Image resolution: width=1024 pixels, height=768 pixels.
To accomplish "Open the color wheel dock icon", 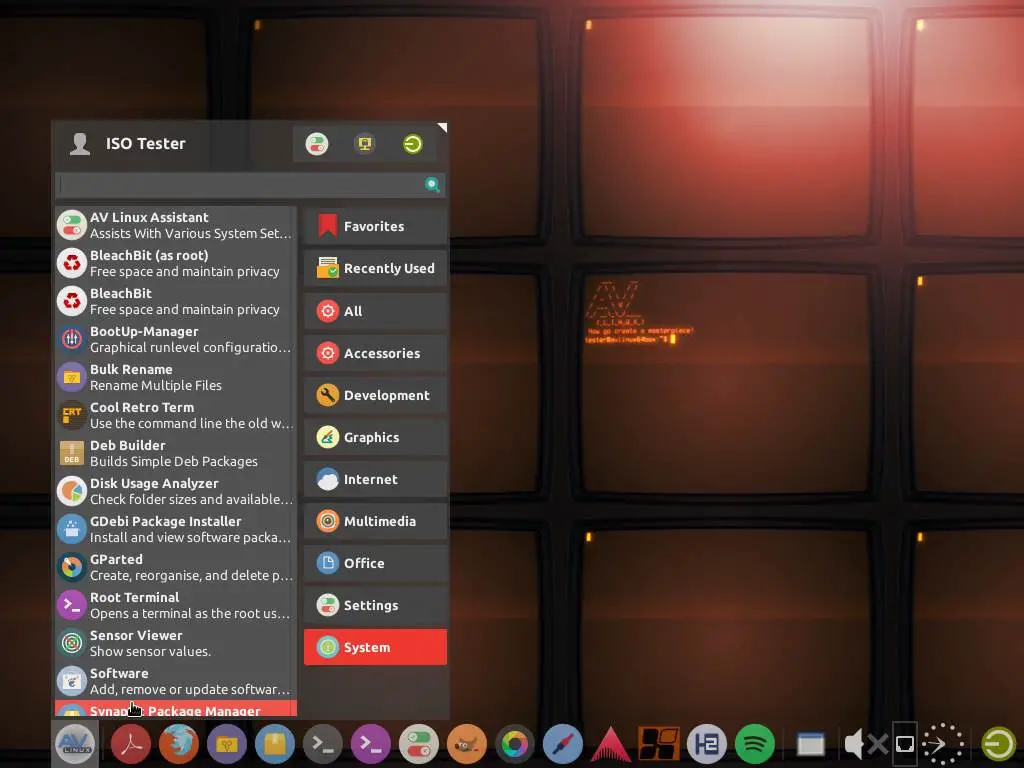I will pos(515,744).
